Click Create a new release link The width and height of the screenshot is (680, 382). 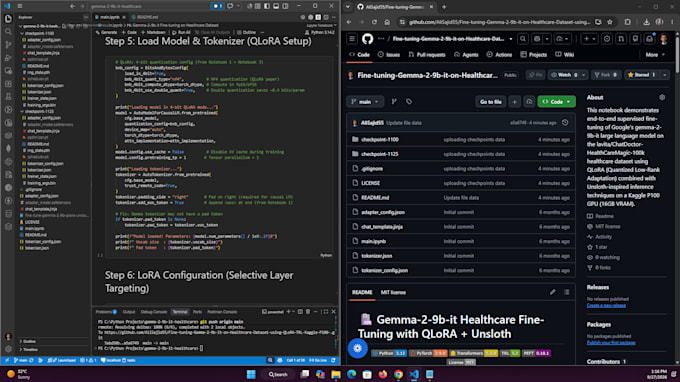coord(606,305)
